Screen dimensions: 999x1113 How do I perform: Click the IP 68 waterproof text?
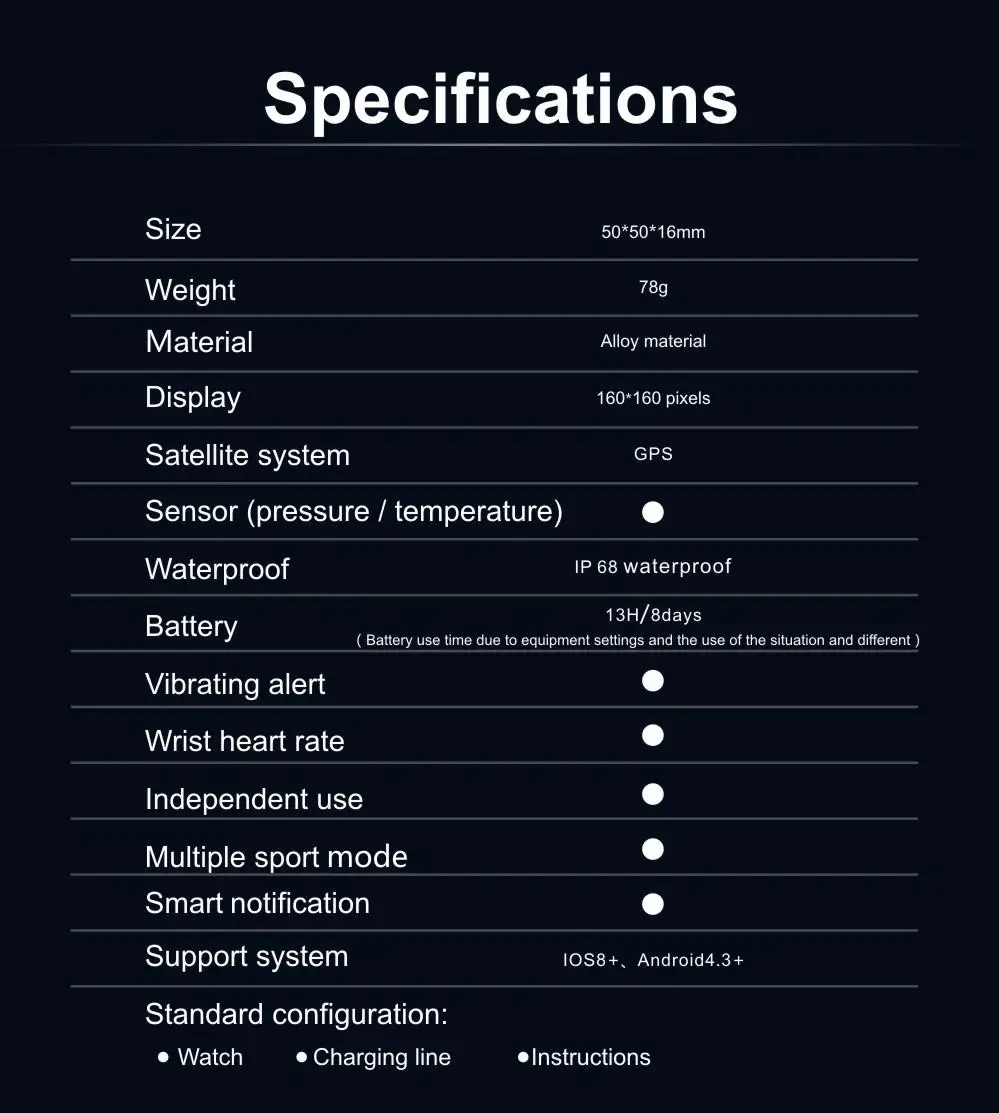(x=653, y=567)
